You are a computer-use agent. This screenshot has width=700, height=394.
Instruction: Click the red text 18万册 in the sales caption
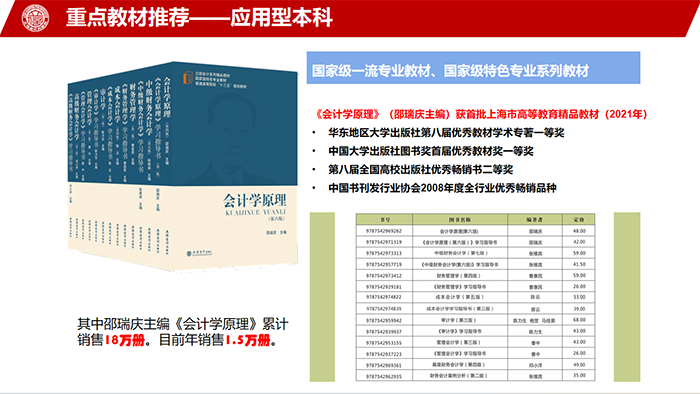tap(125, 340)
